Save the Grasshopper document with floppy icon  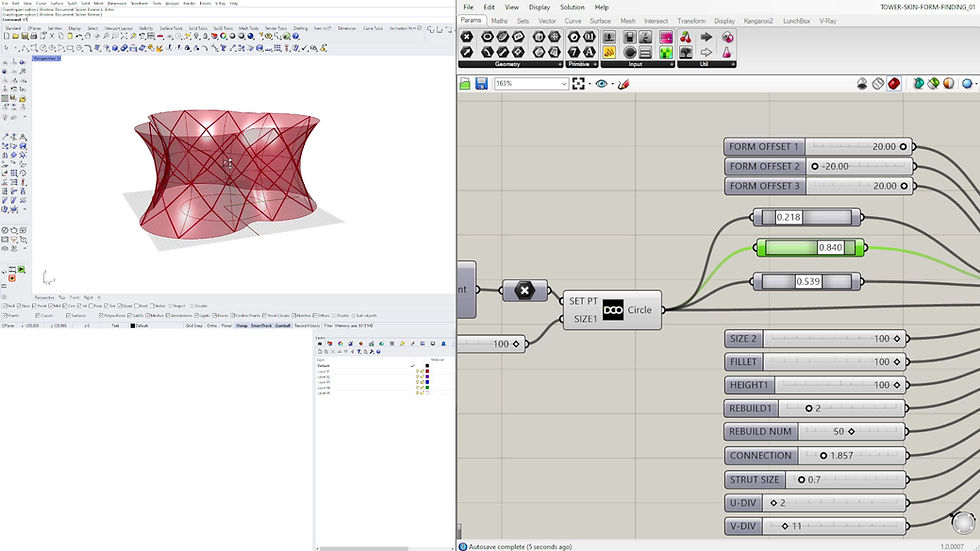(x=481, y=84)
